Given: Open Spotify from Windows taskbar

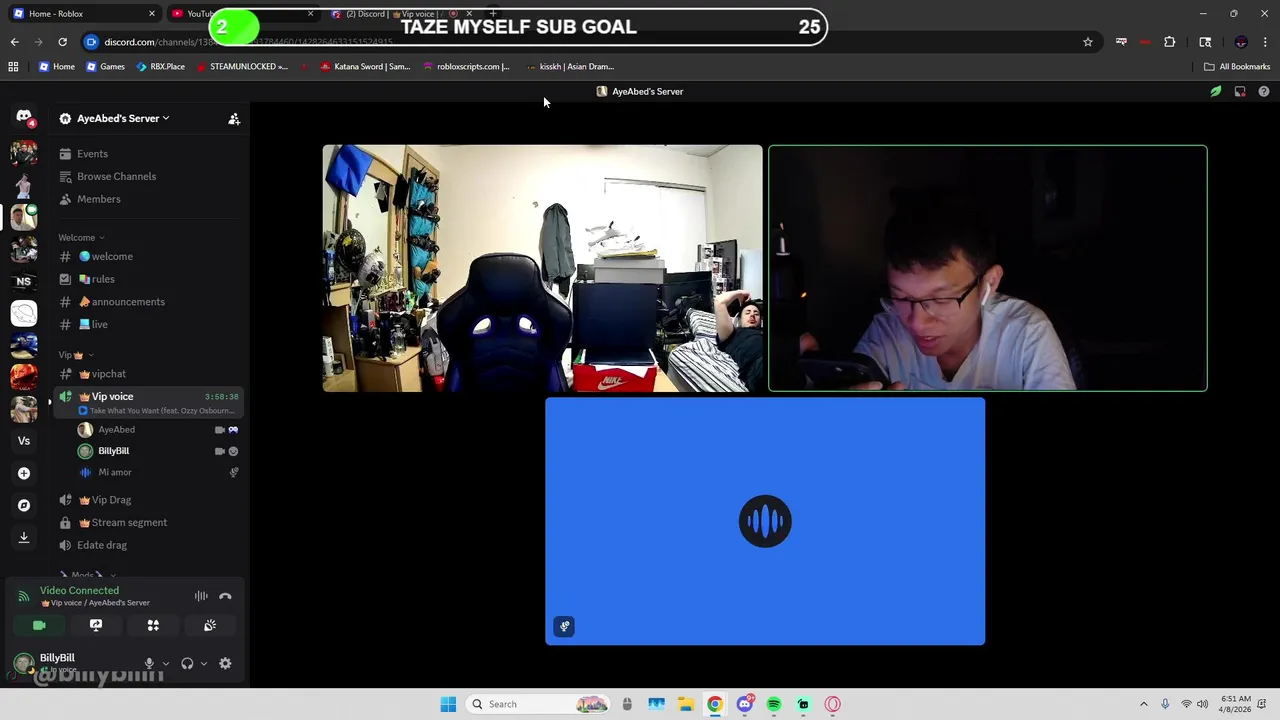Looking at the screenshot, I should coord(774,704).
